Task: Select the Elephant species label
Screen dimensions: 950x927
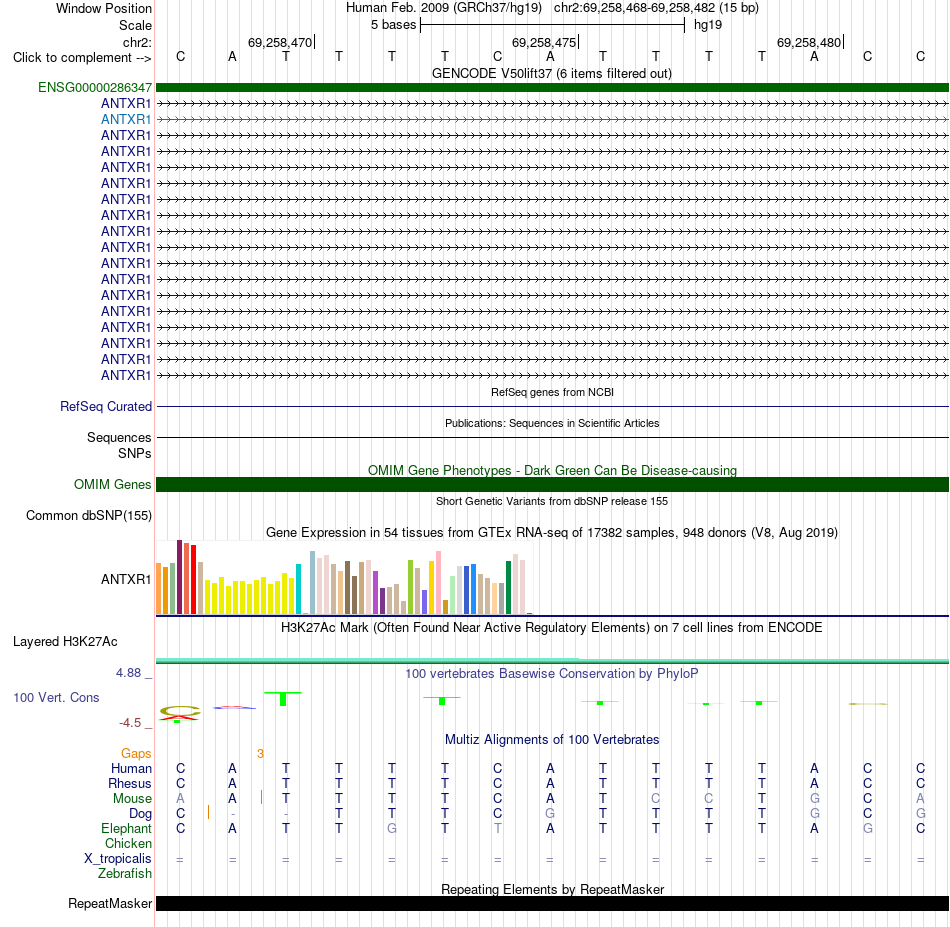Action: tap(127, 828)
